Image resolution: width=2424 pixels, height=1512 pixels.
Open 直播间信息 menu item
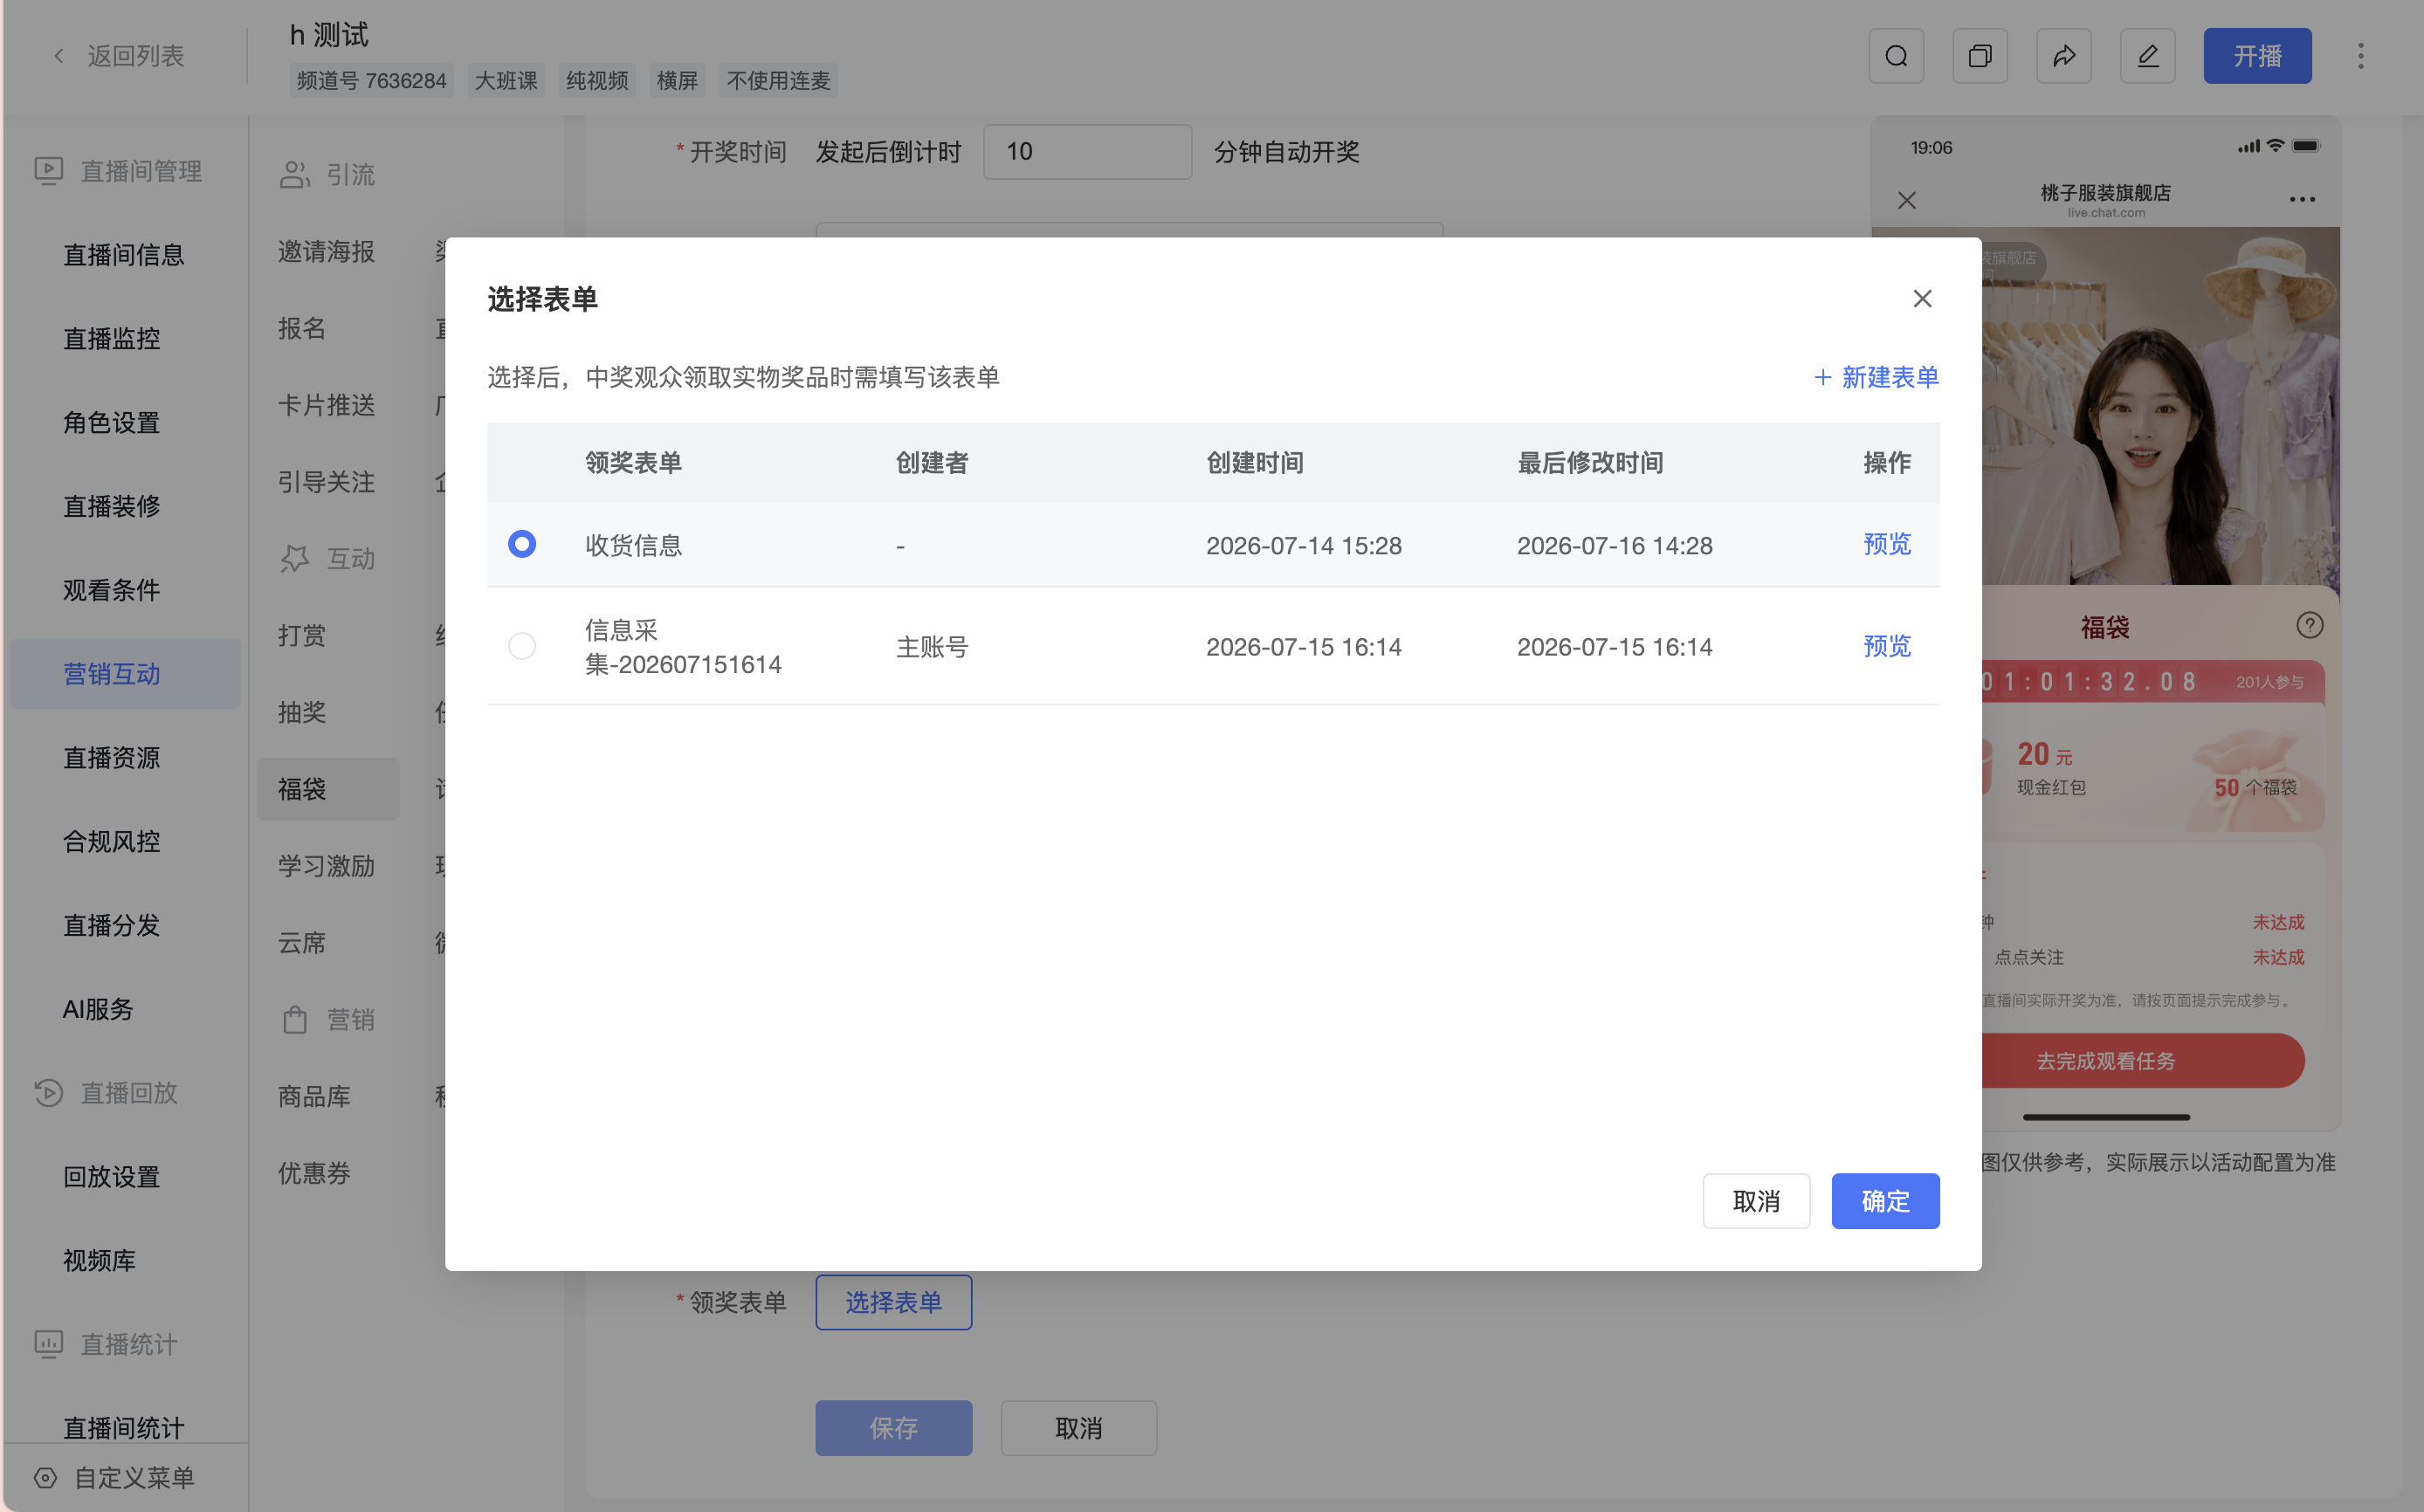pos(124,255)
